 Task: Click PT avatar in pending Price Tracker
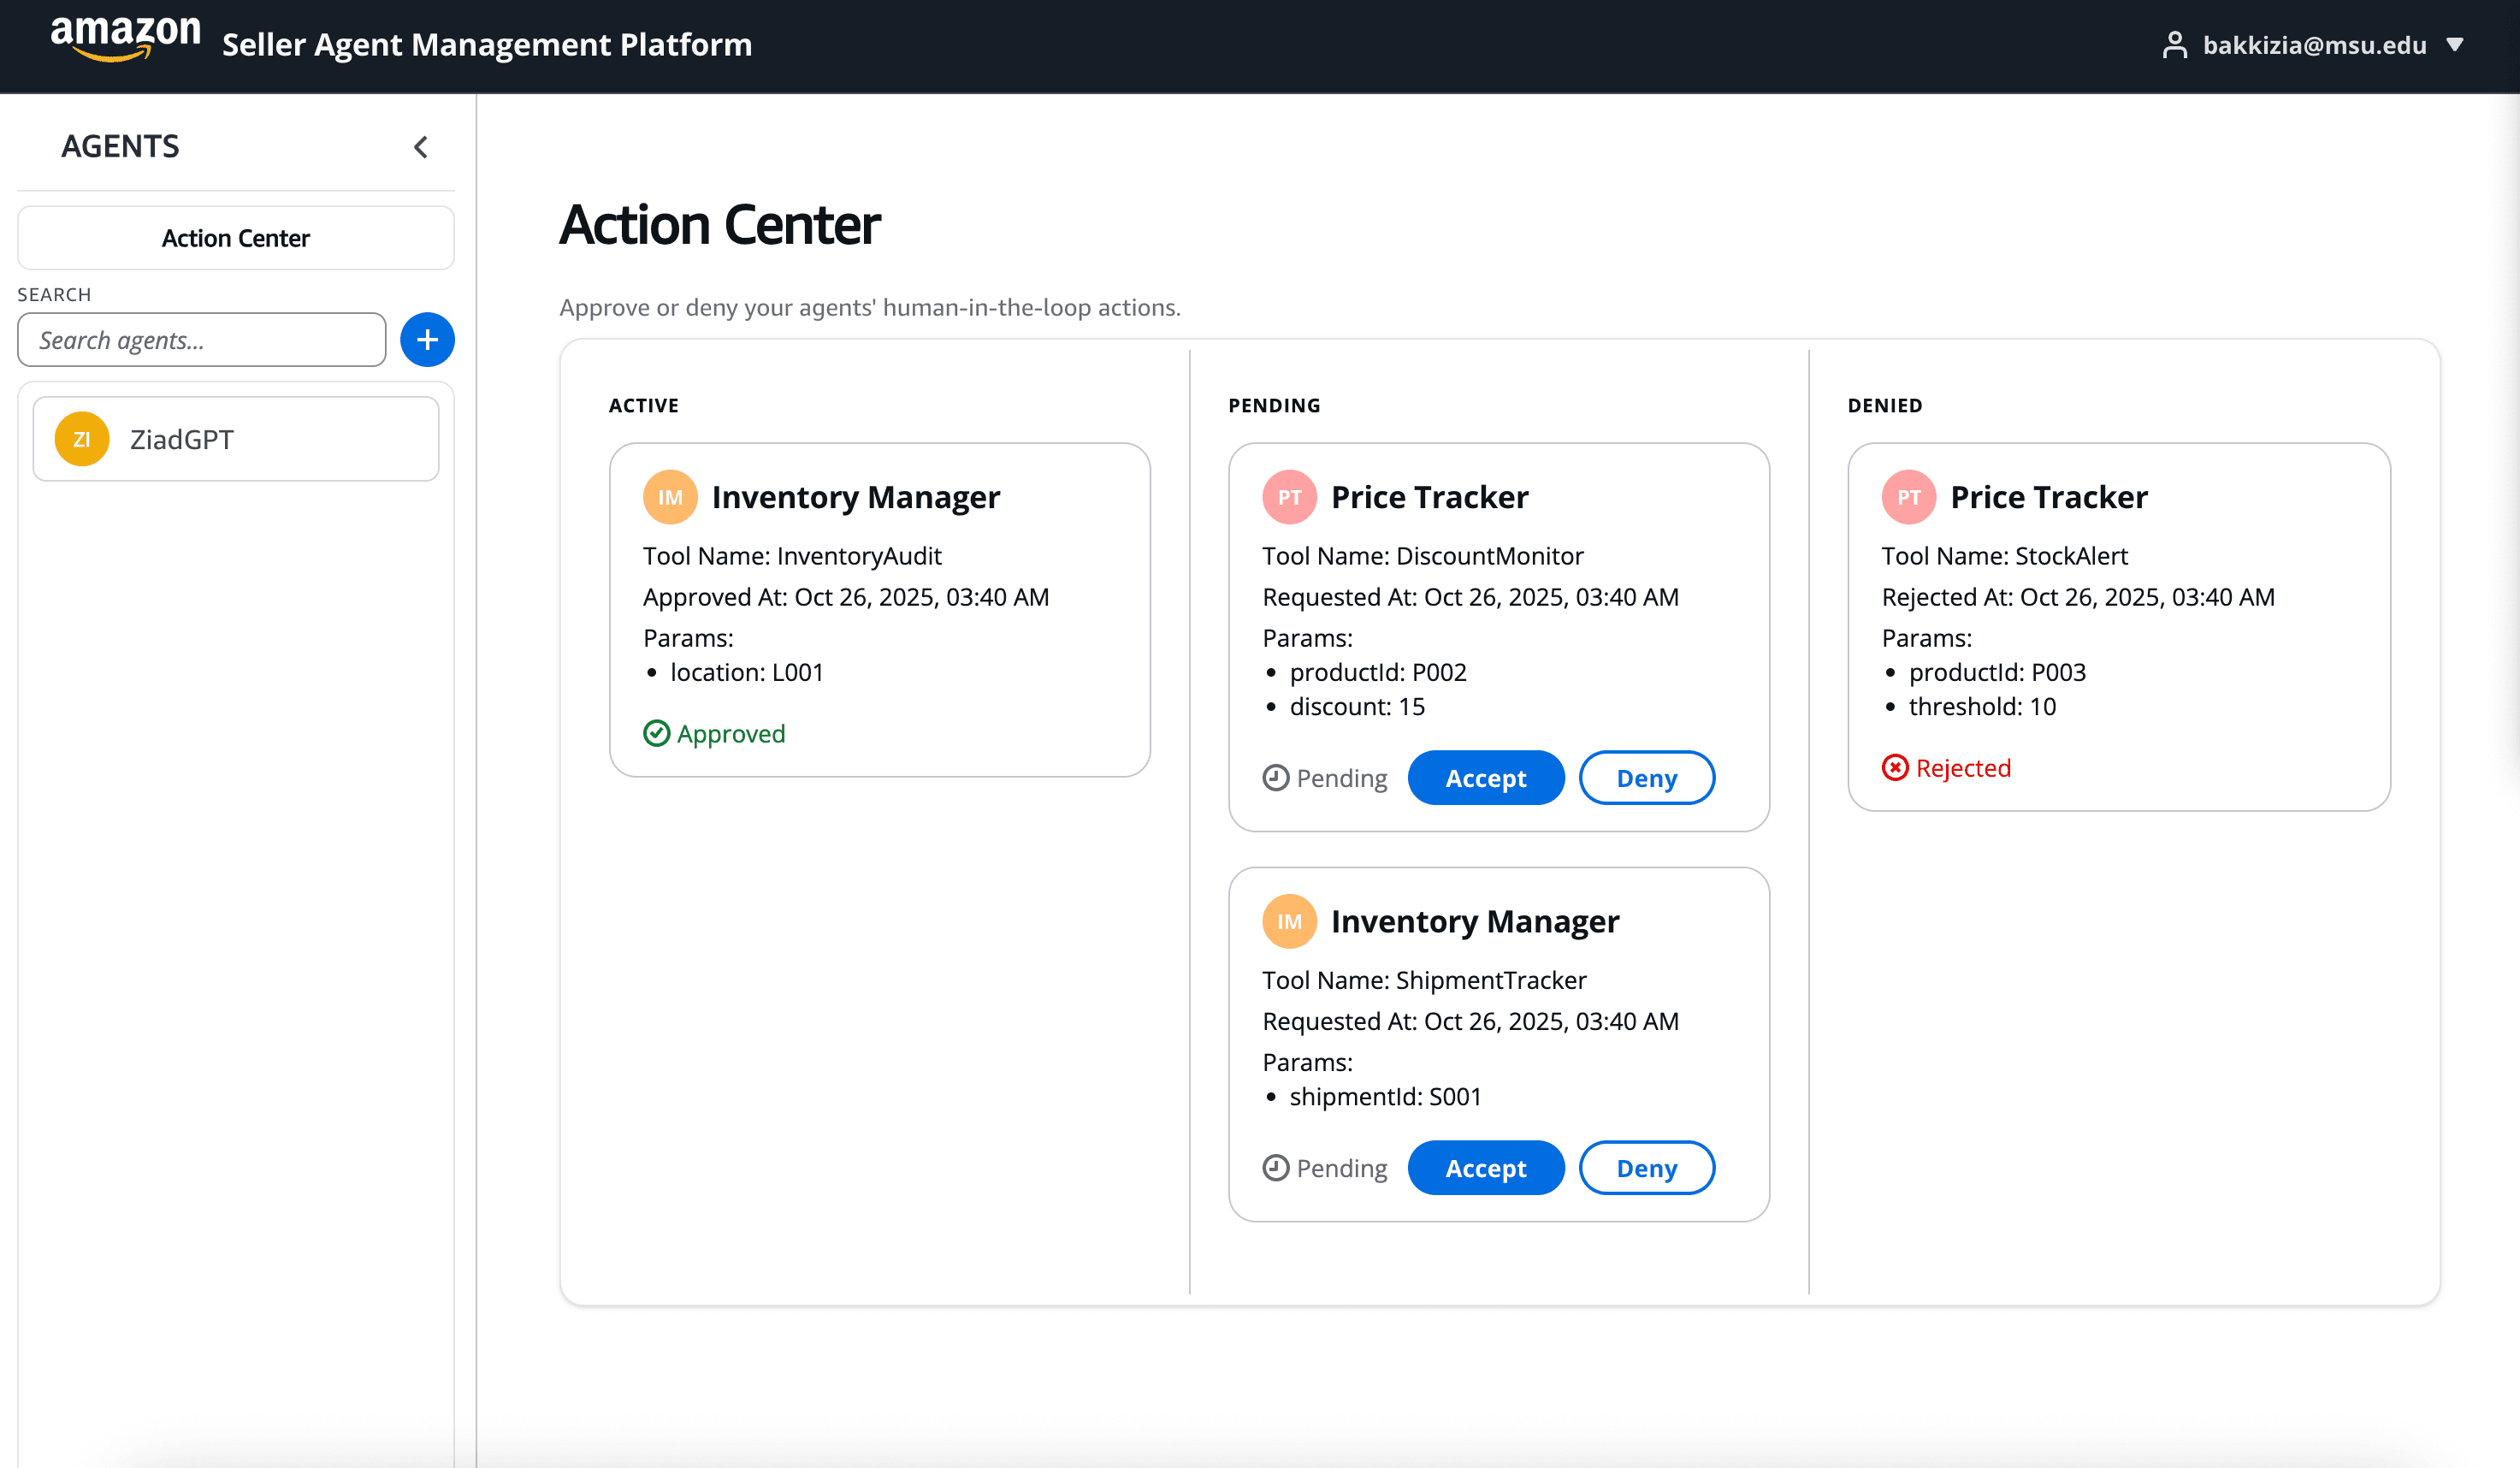click(x=1289, y=497)
